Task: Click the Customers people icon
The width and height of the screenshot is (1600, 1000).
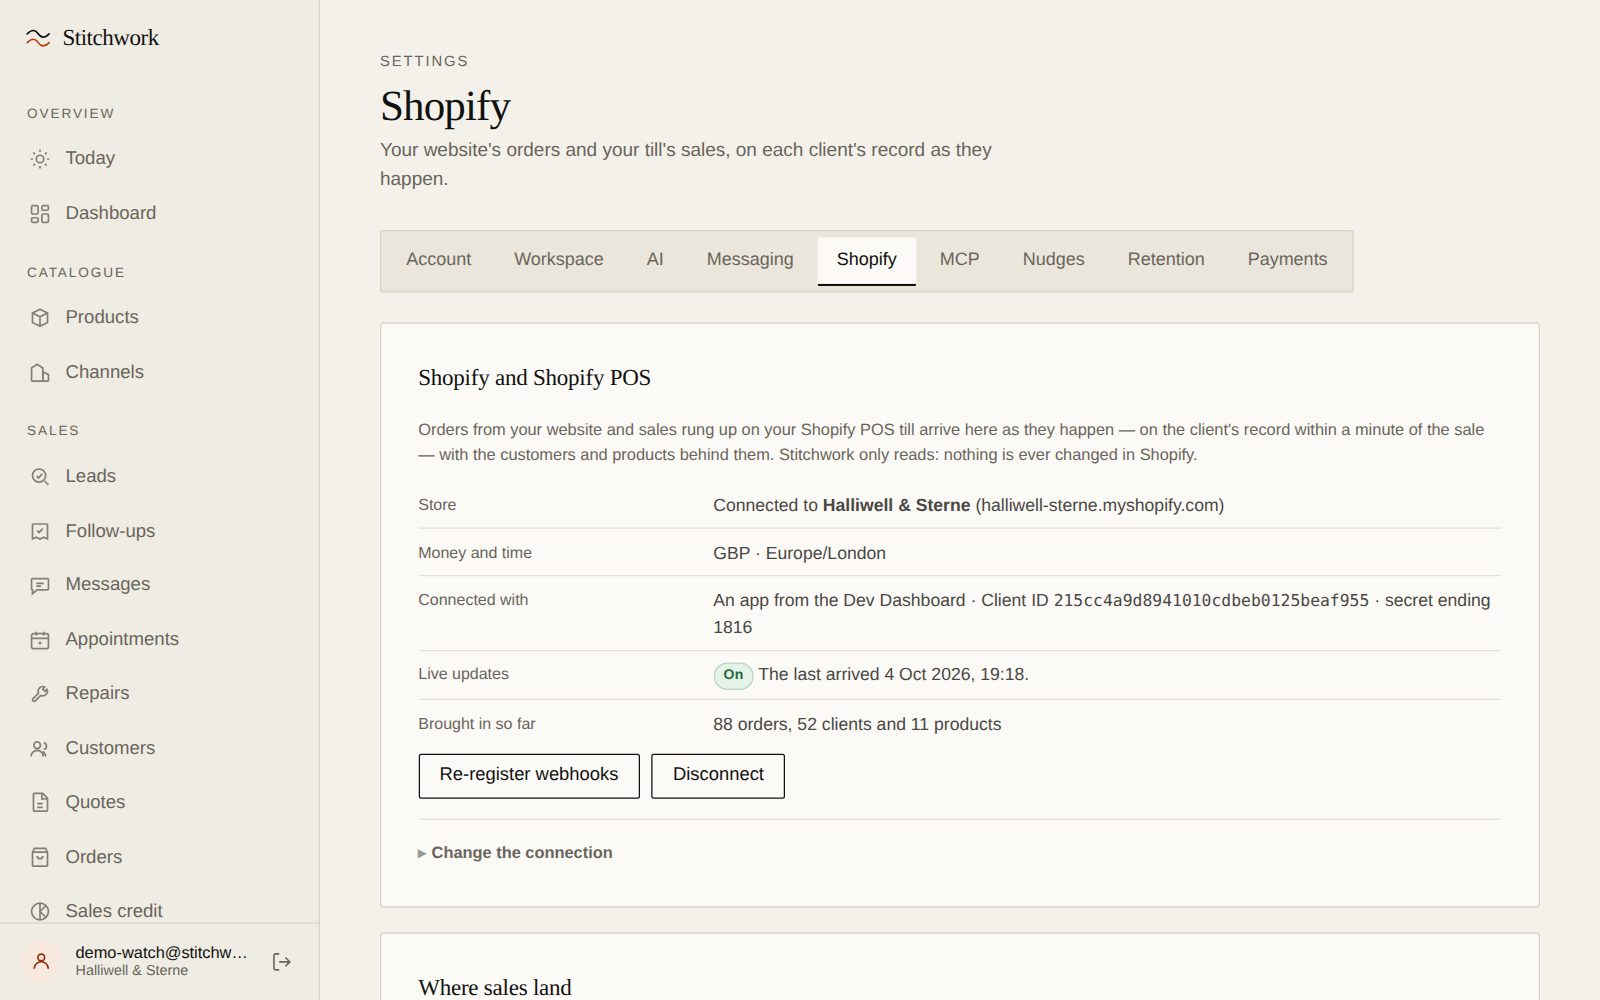Action: [40, 749]
